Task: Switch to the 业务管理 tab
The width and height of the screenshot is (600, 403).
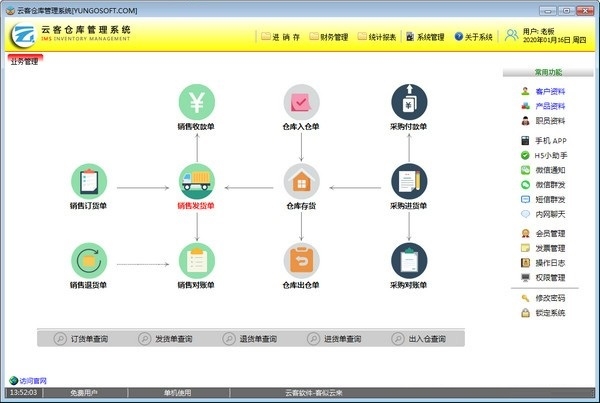Action: pyautogui.click(x=25, y=61)
